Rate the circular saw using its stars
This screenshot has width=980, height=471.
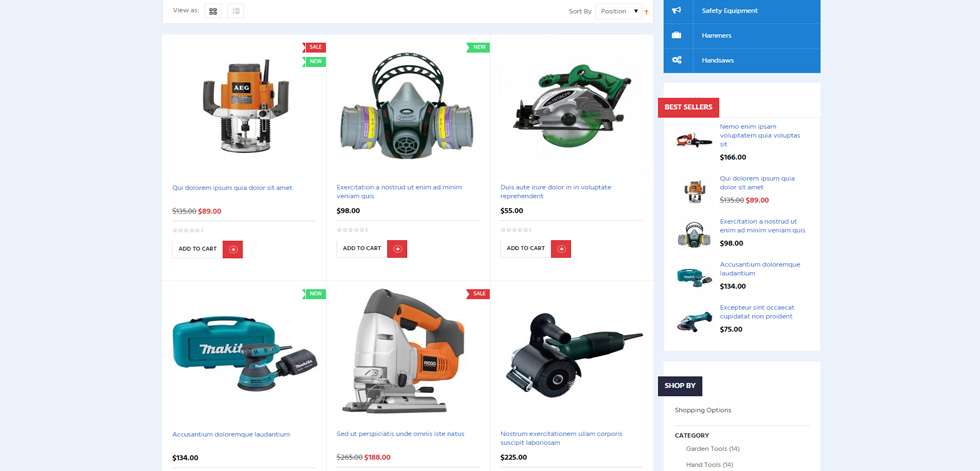pyautogui.click(x=515, y=231)
